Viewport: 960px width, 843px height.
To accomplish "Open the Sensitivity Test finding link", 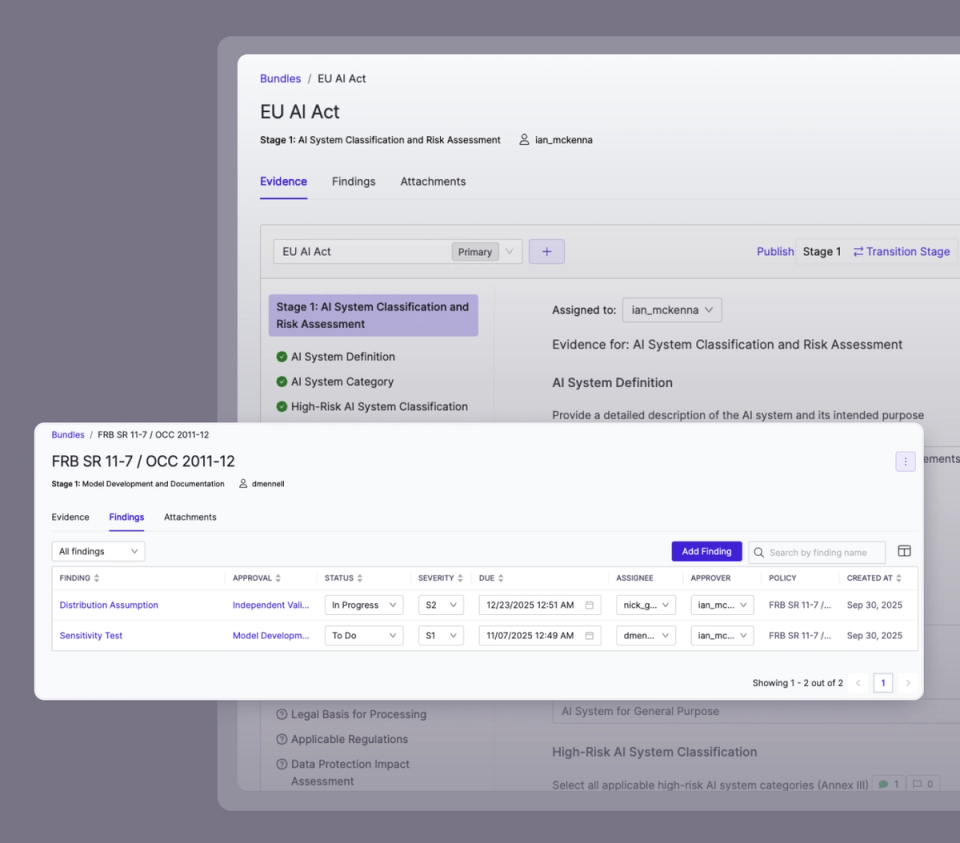I will (x=91, y=635).
